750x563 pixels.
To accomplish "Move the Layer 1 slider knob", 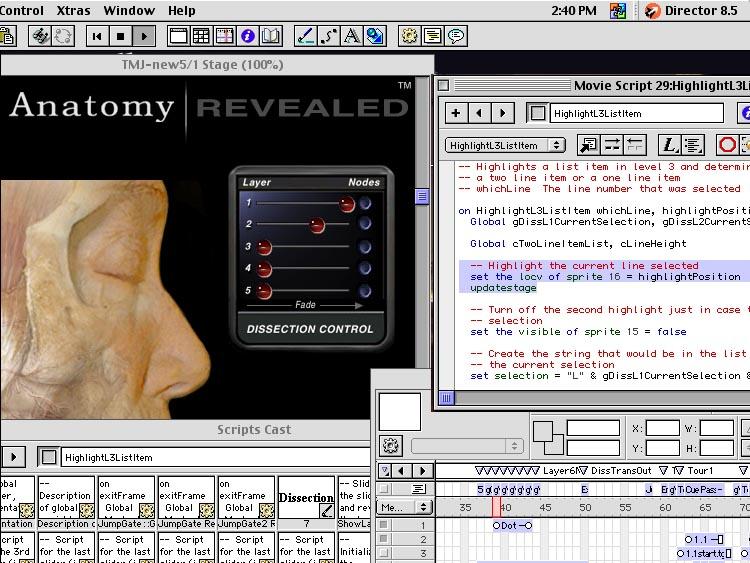I will 347,204.
